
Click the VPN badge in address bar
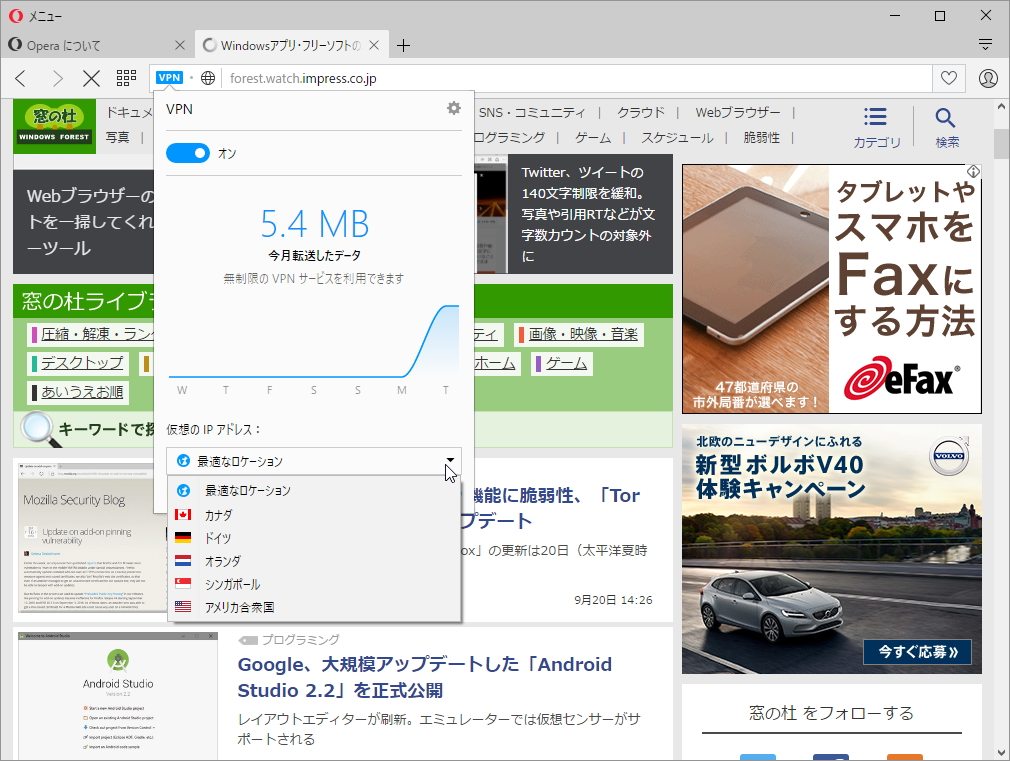[x=169, y=78]
